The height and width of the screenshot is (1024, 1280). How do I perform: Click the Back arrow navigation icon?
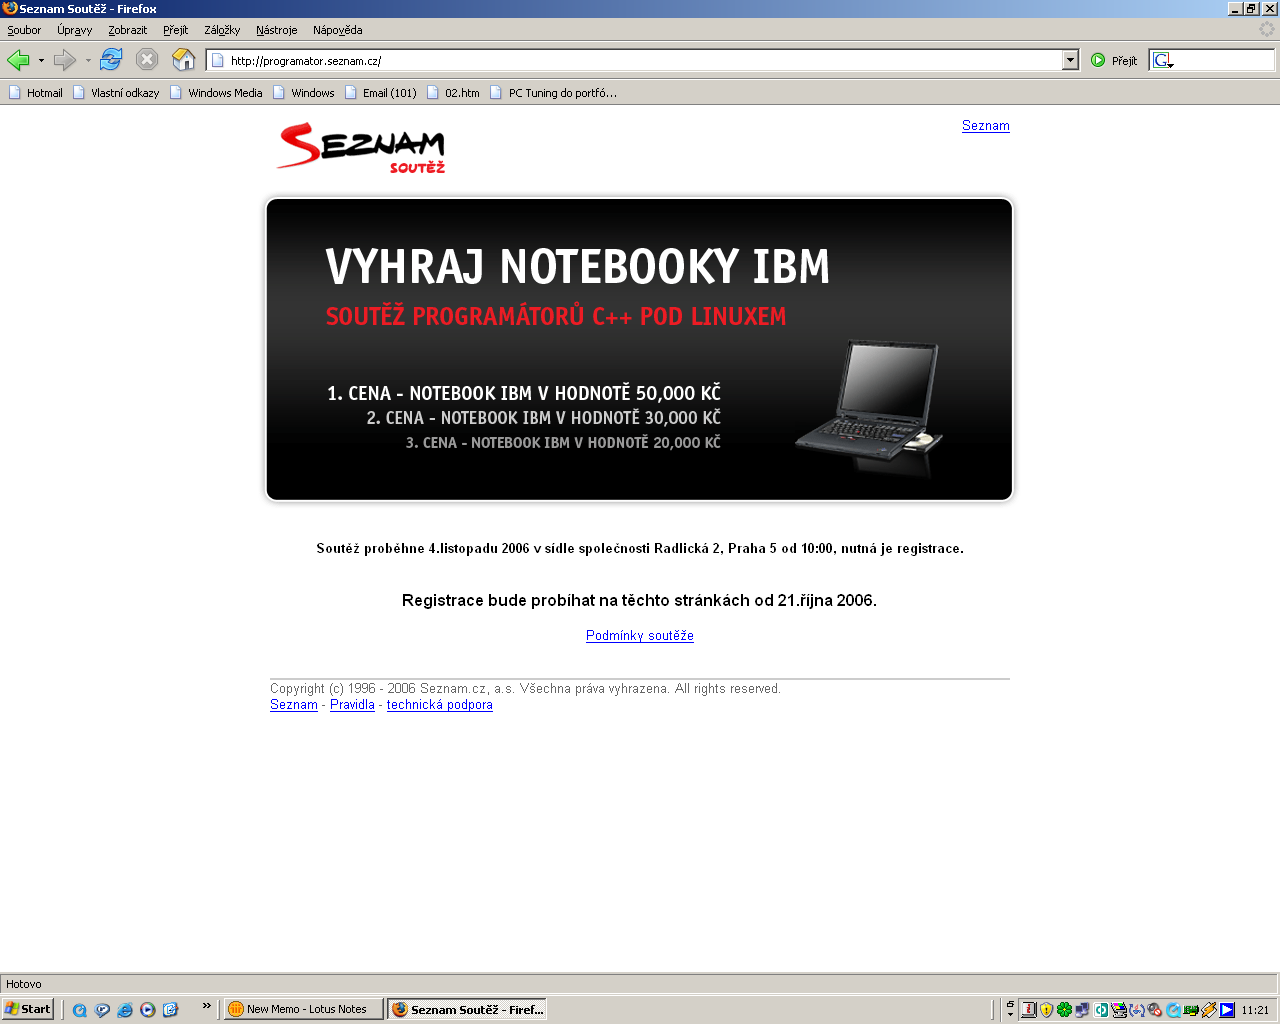tap(18, 60)
